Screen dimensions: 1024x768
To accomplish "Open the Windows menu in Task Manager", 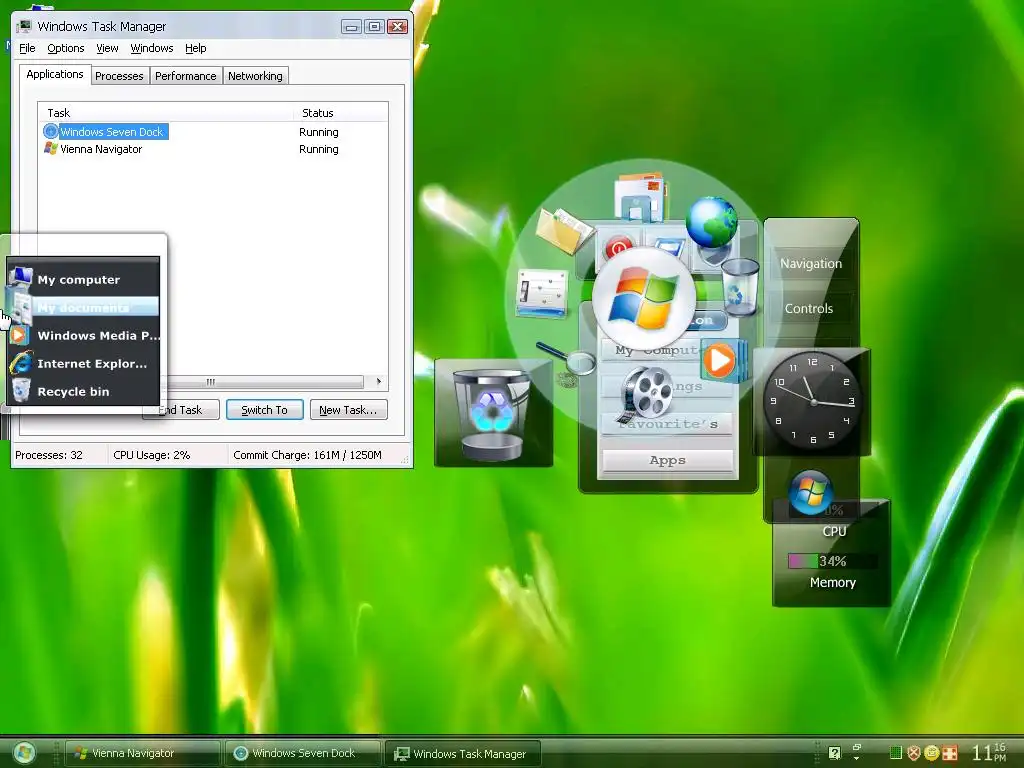I will [152, 48].
